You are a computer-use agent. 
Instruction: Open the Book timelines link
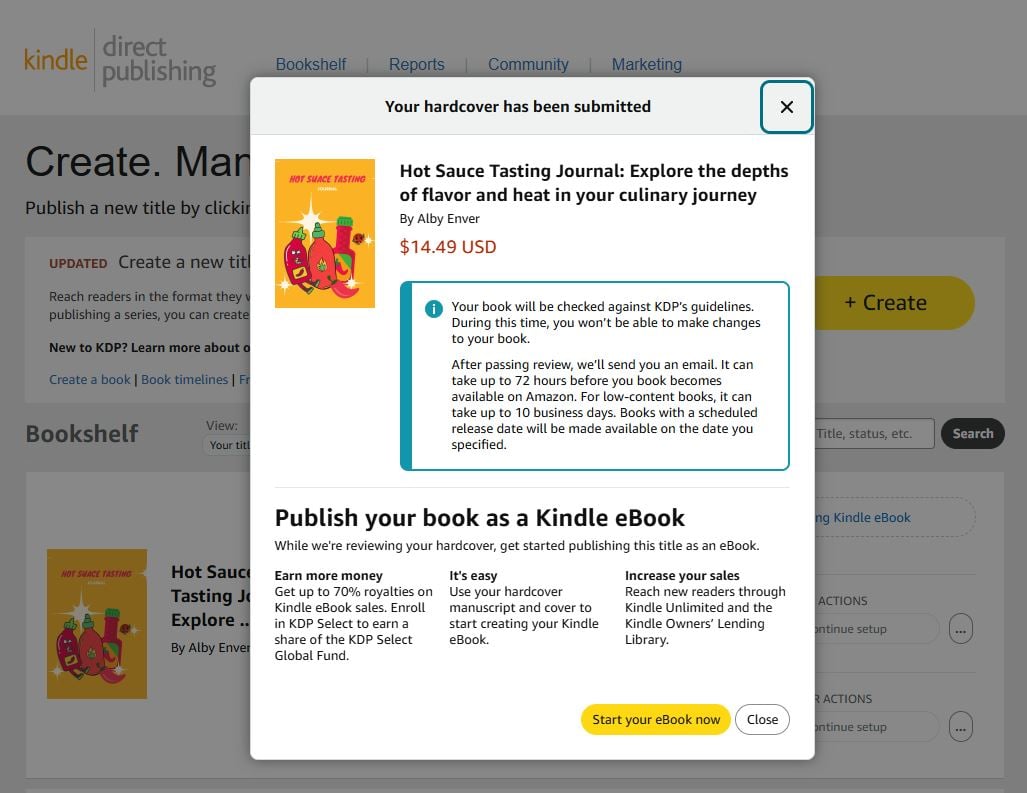click(x=185, y=380)
